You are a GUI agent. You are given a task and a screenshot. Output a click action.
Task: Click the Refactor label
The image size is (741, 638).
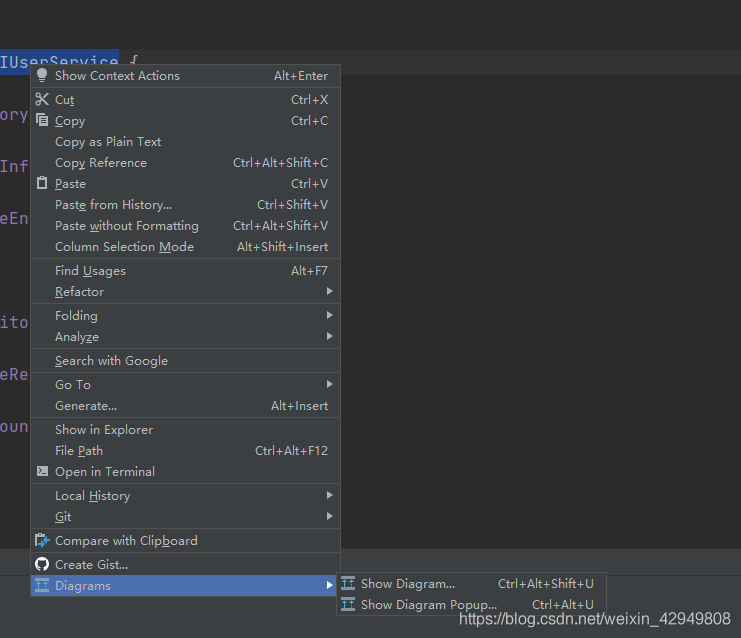point(79,292)
